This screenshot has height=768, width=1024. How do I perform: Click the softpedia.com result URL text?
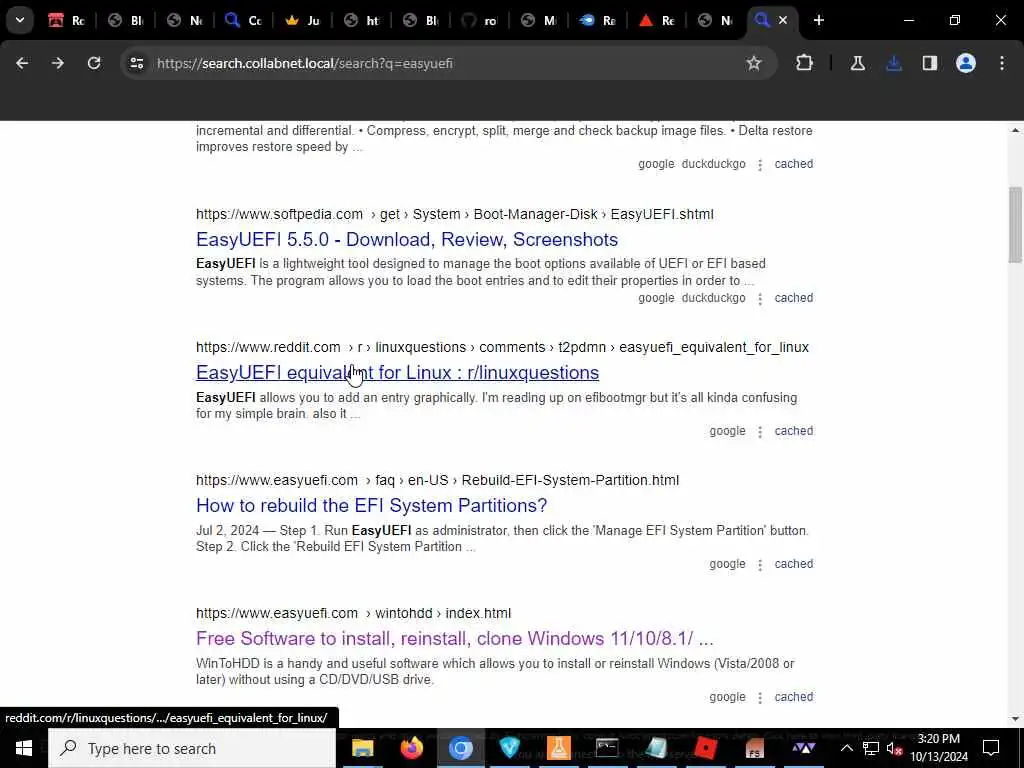455,214
